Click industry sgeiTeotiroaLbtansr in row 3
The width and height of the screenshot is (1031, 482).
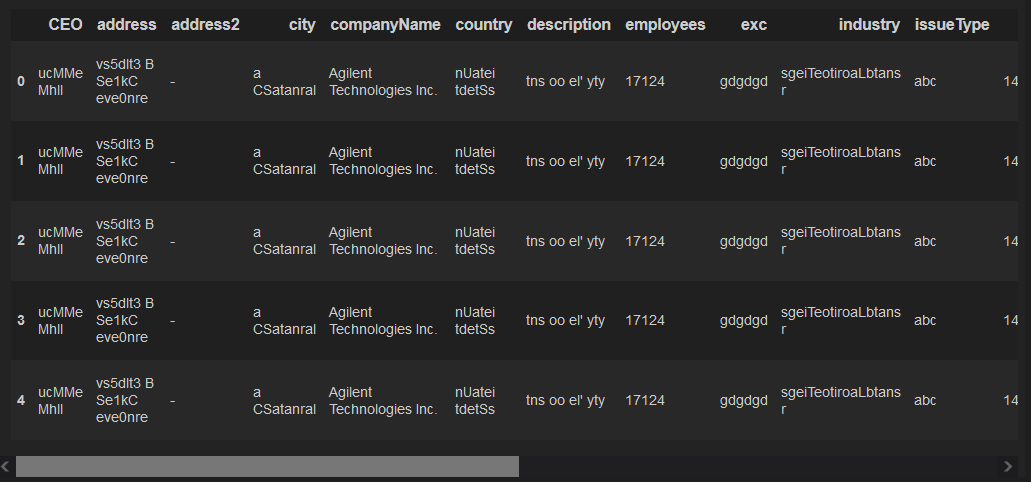click(x=841, y=321)
